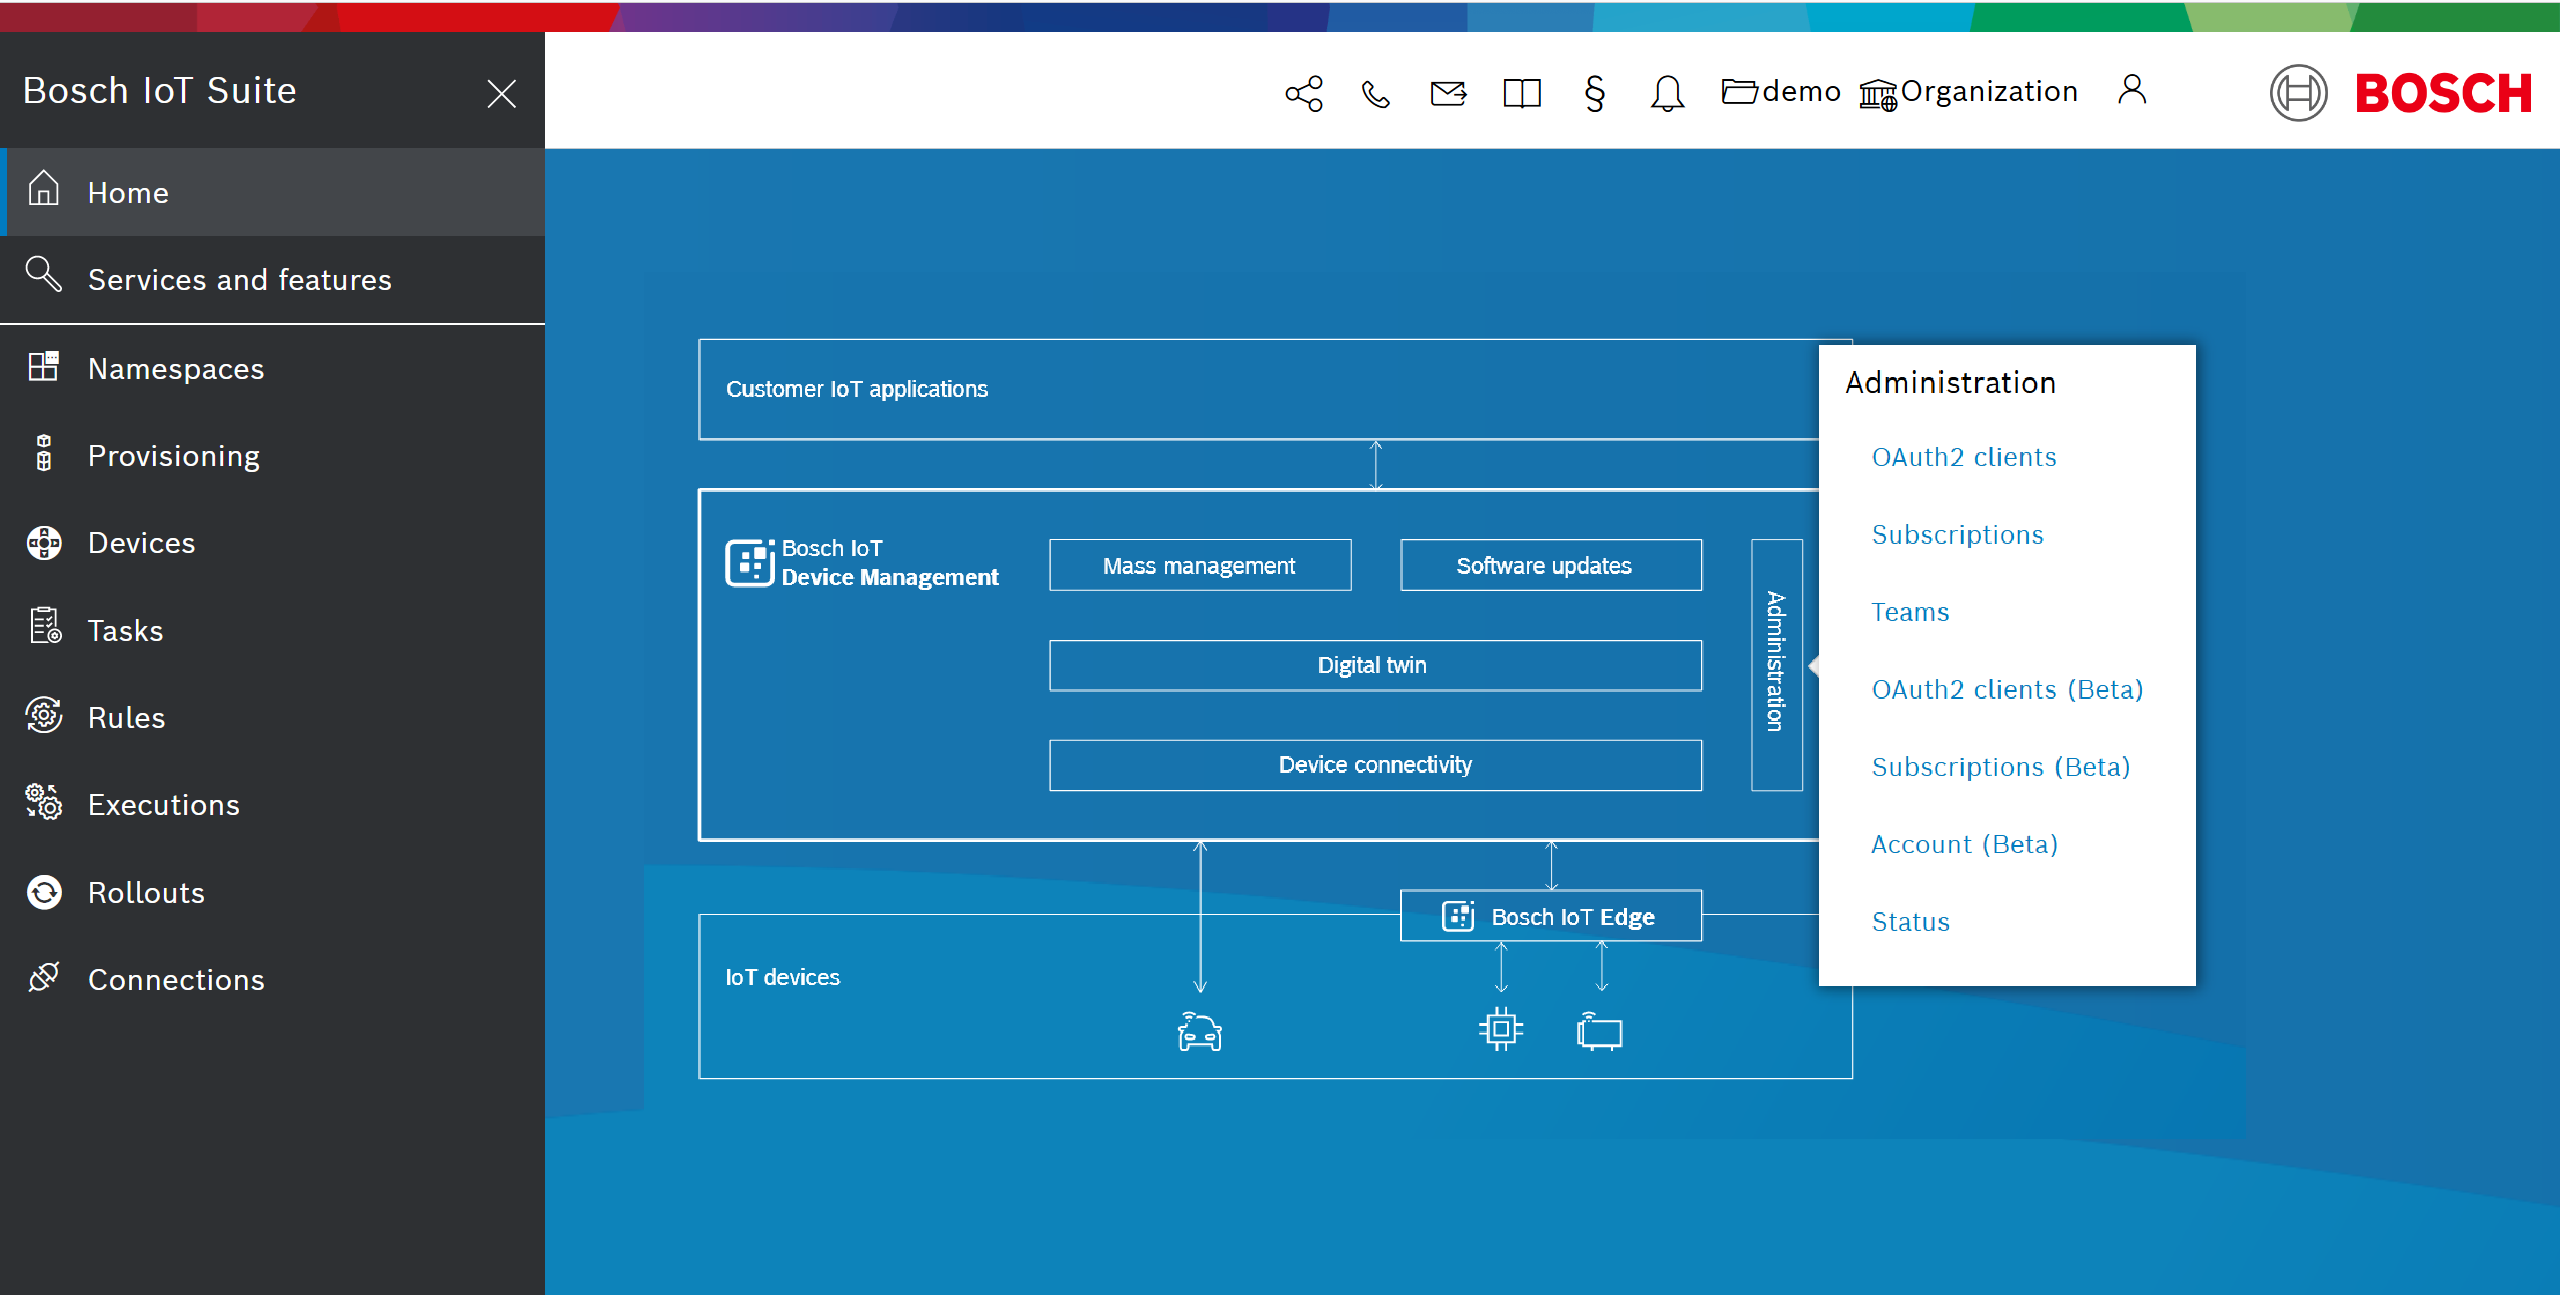Image resolution: width=2560 pixels, height=1295 pixels.
Task: Open the demo folder selector
Action: click(x=1780, y=92)
